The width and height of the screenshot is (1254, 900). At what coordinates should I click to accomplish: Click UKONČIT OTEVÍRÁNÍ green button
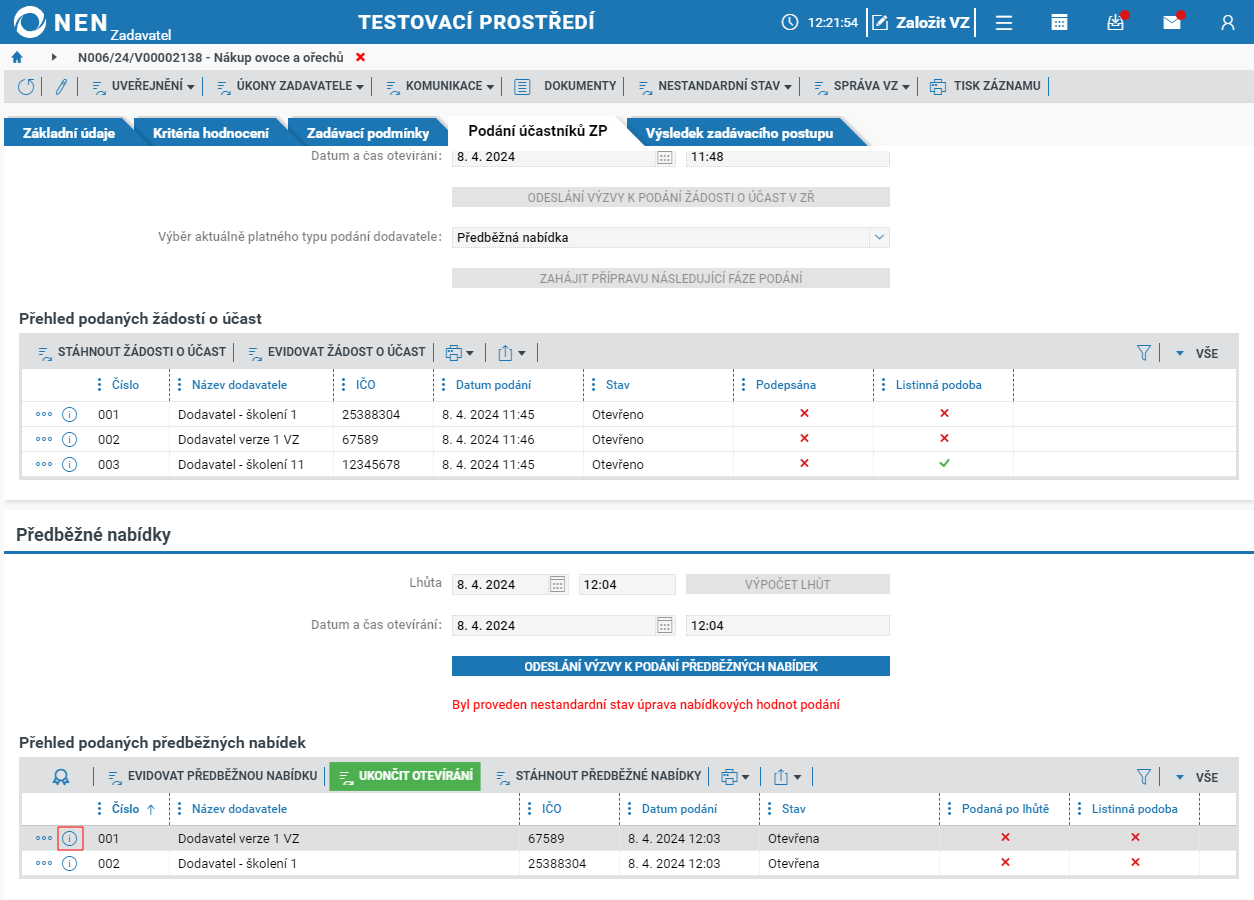(405, 776)
